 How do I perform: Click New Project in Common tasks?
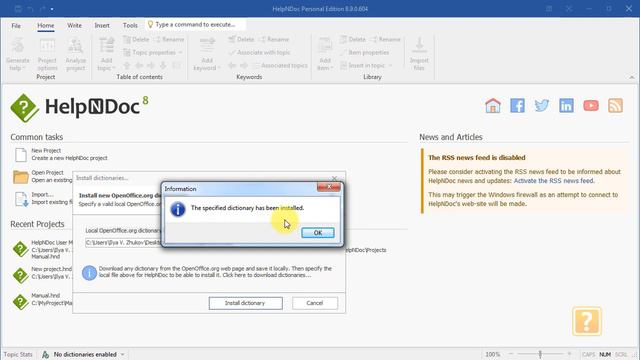[61, 154]
